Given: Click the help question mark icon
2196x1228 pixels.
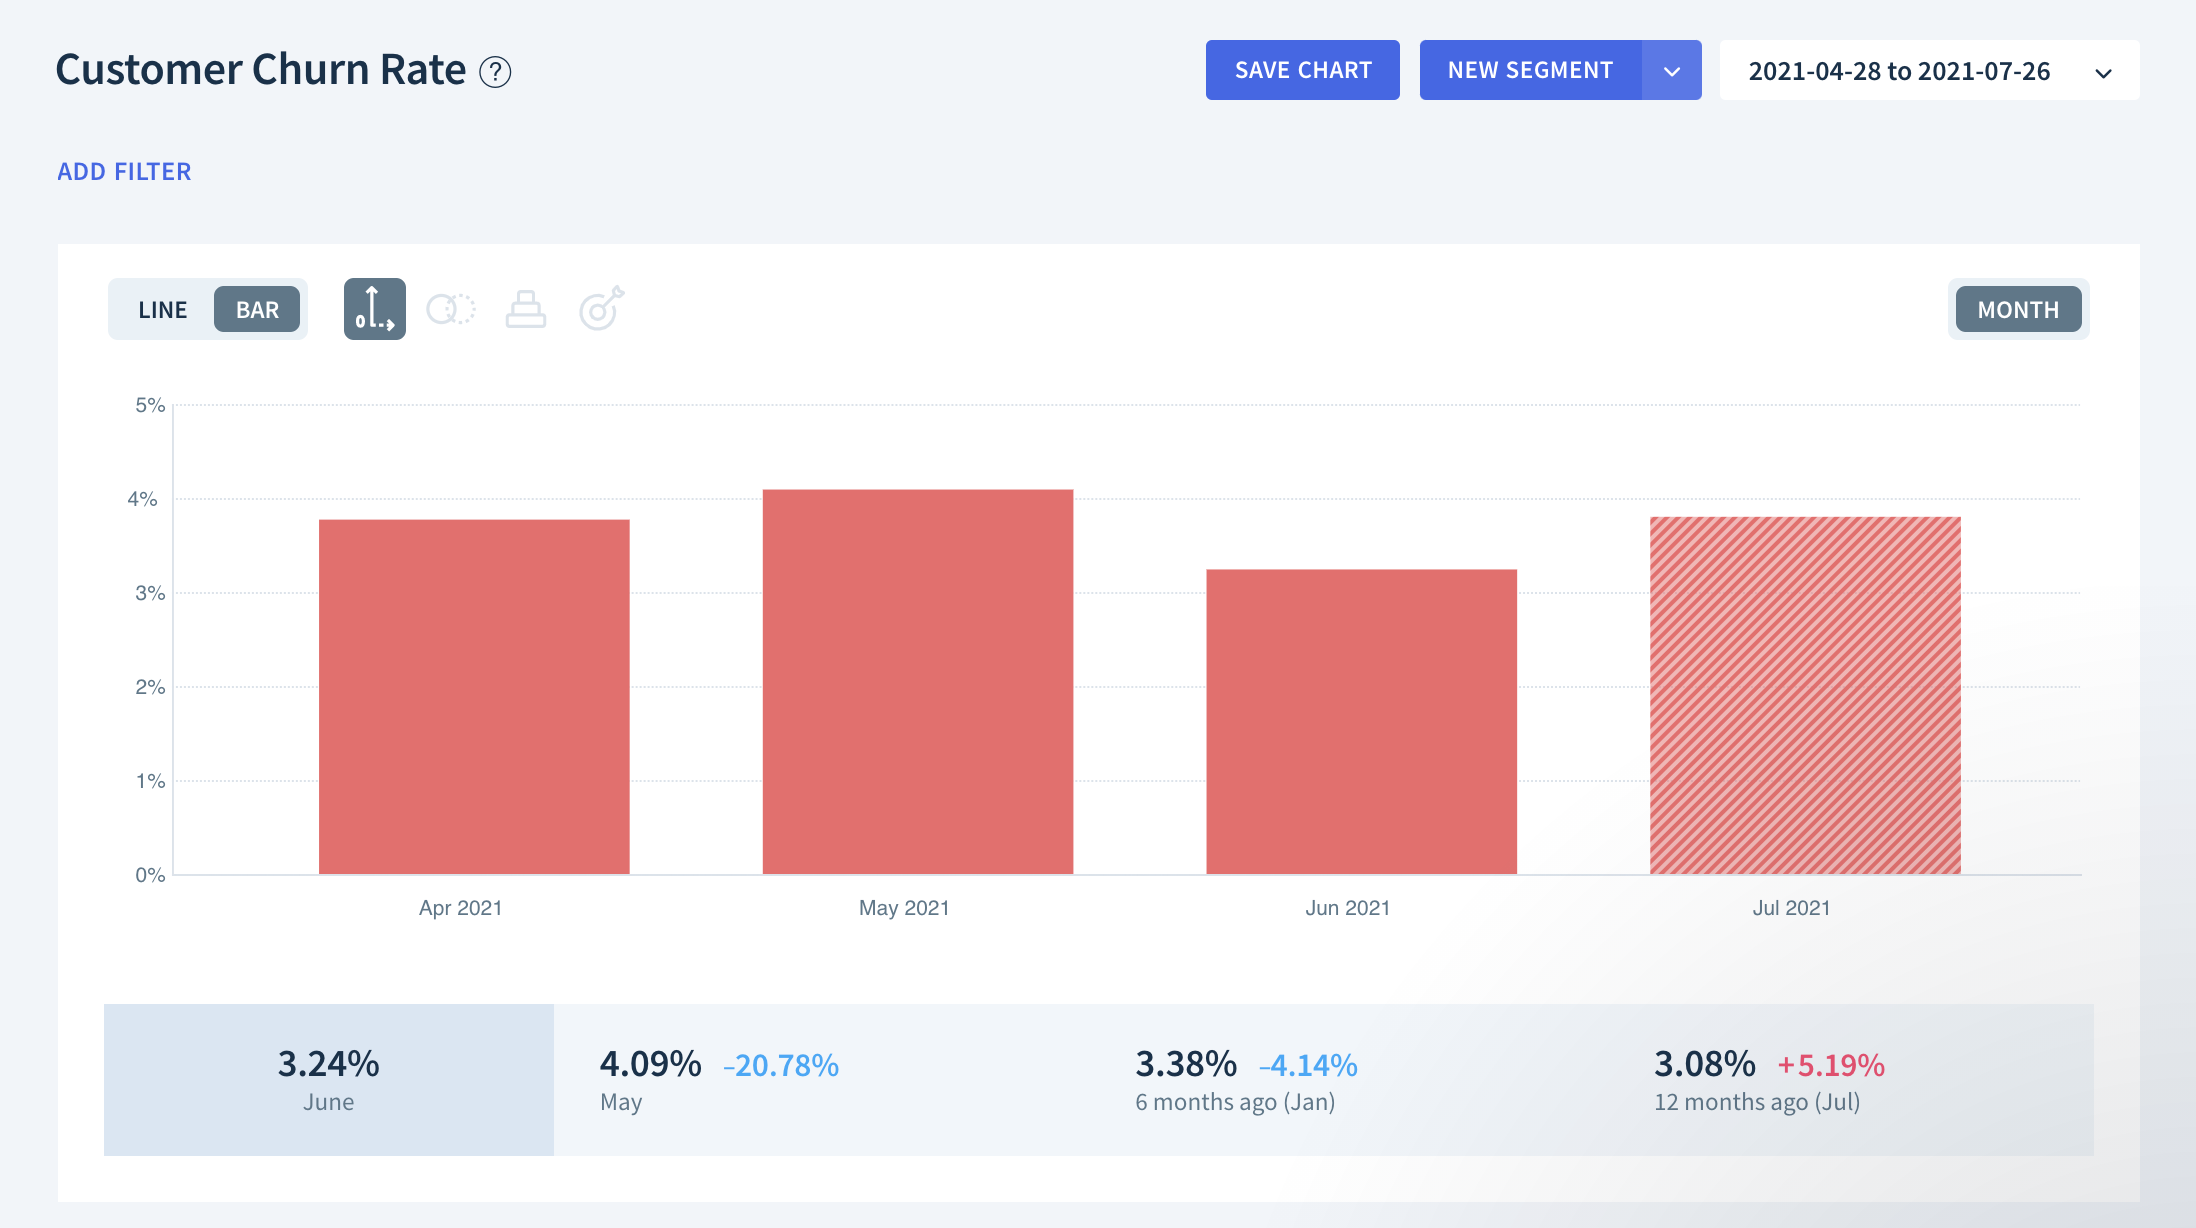Looking at the screenshot, I should (x=495, y=72).
